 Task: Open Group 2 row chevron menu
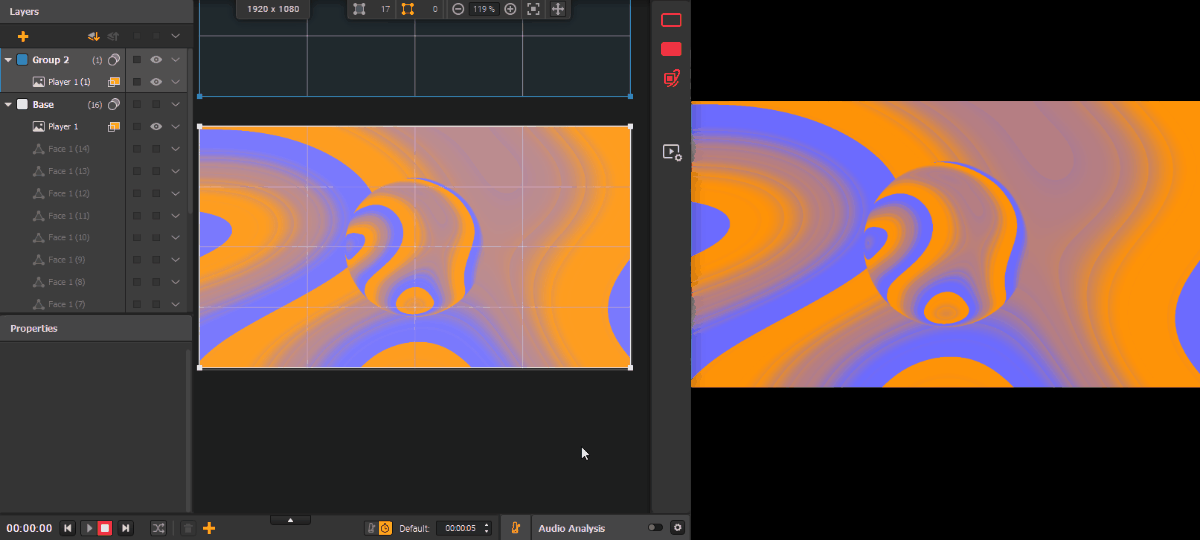point(175,60)
